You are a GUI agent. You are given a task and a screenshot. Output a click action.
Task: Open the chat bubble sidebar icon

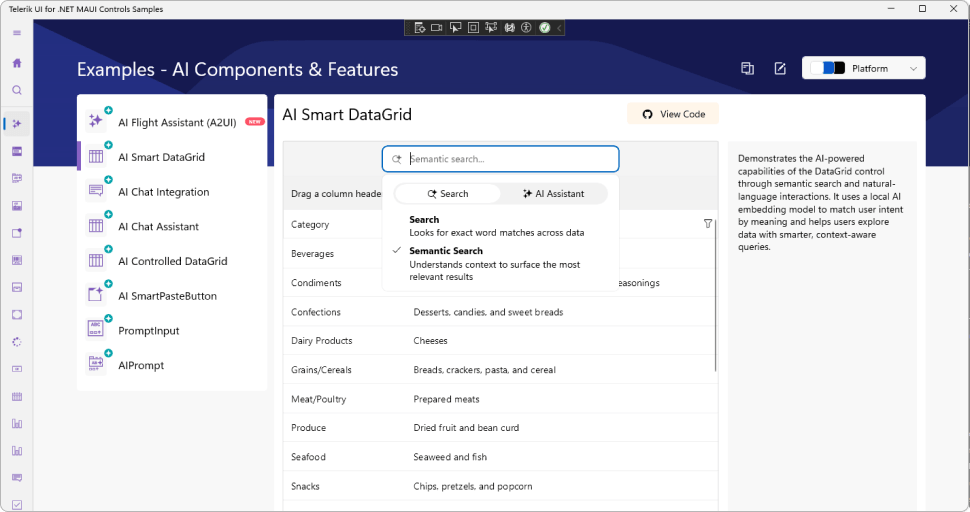point(17,477)
